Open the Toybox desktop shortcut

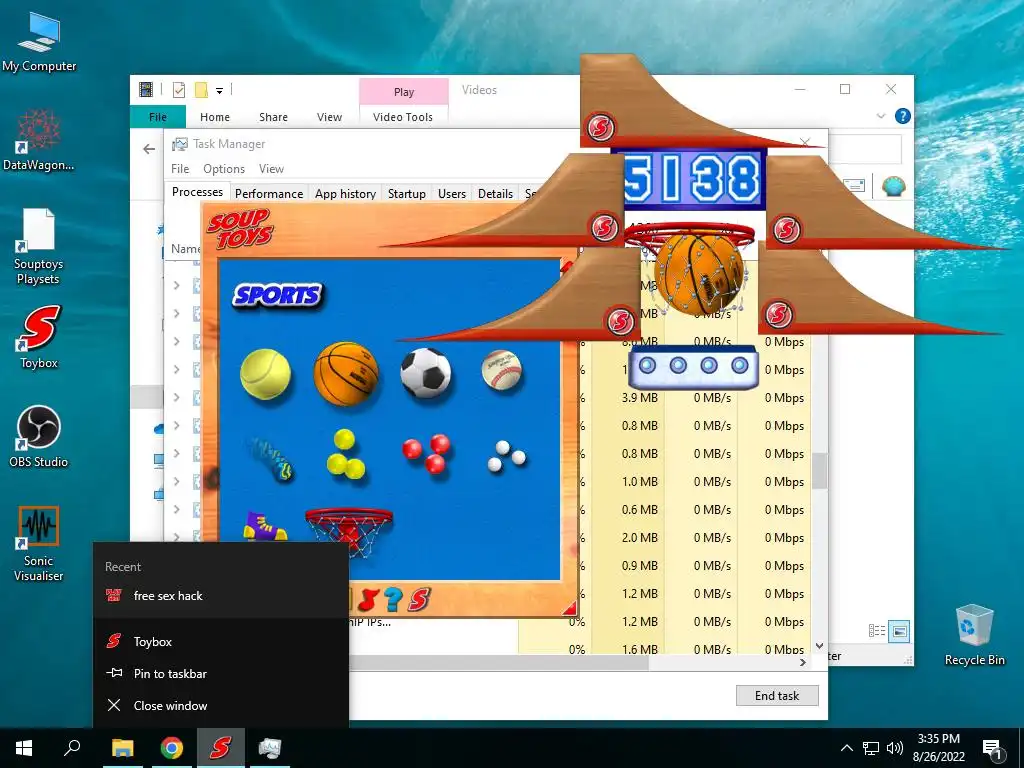[x=39, y=338]
